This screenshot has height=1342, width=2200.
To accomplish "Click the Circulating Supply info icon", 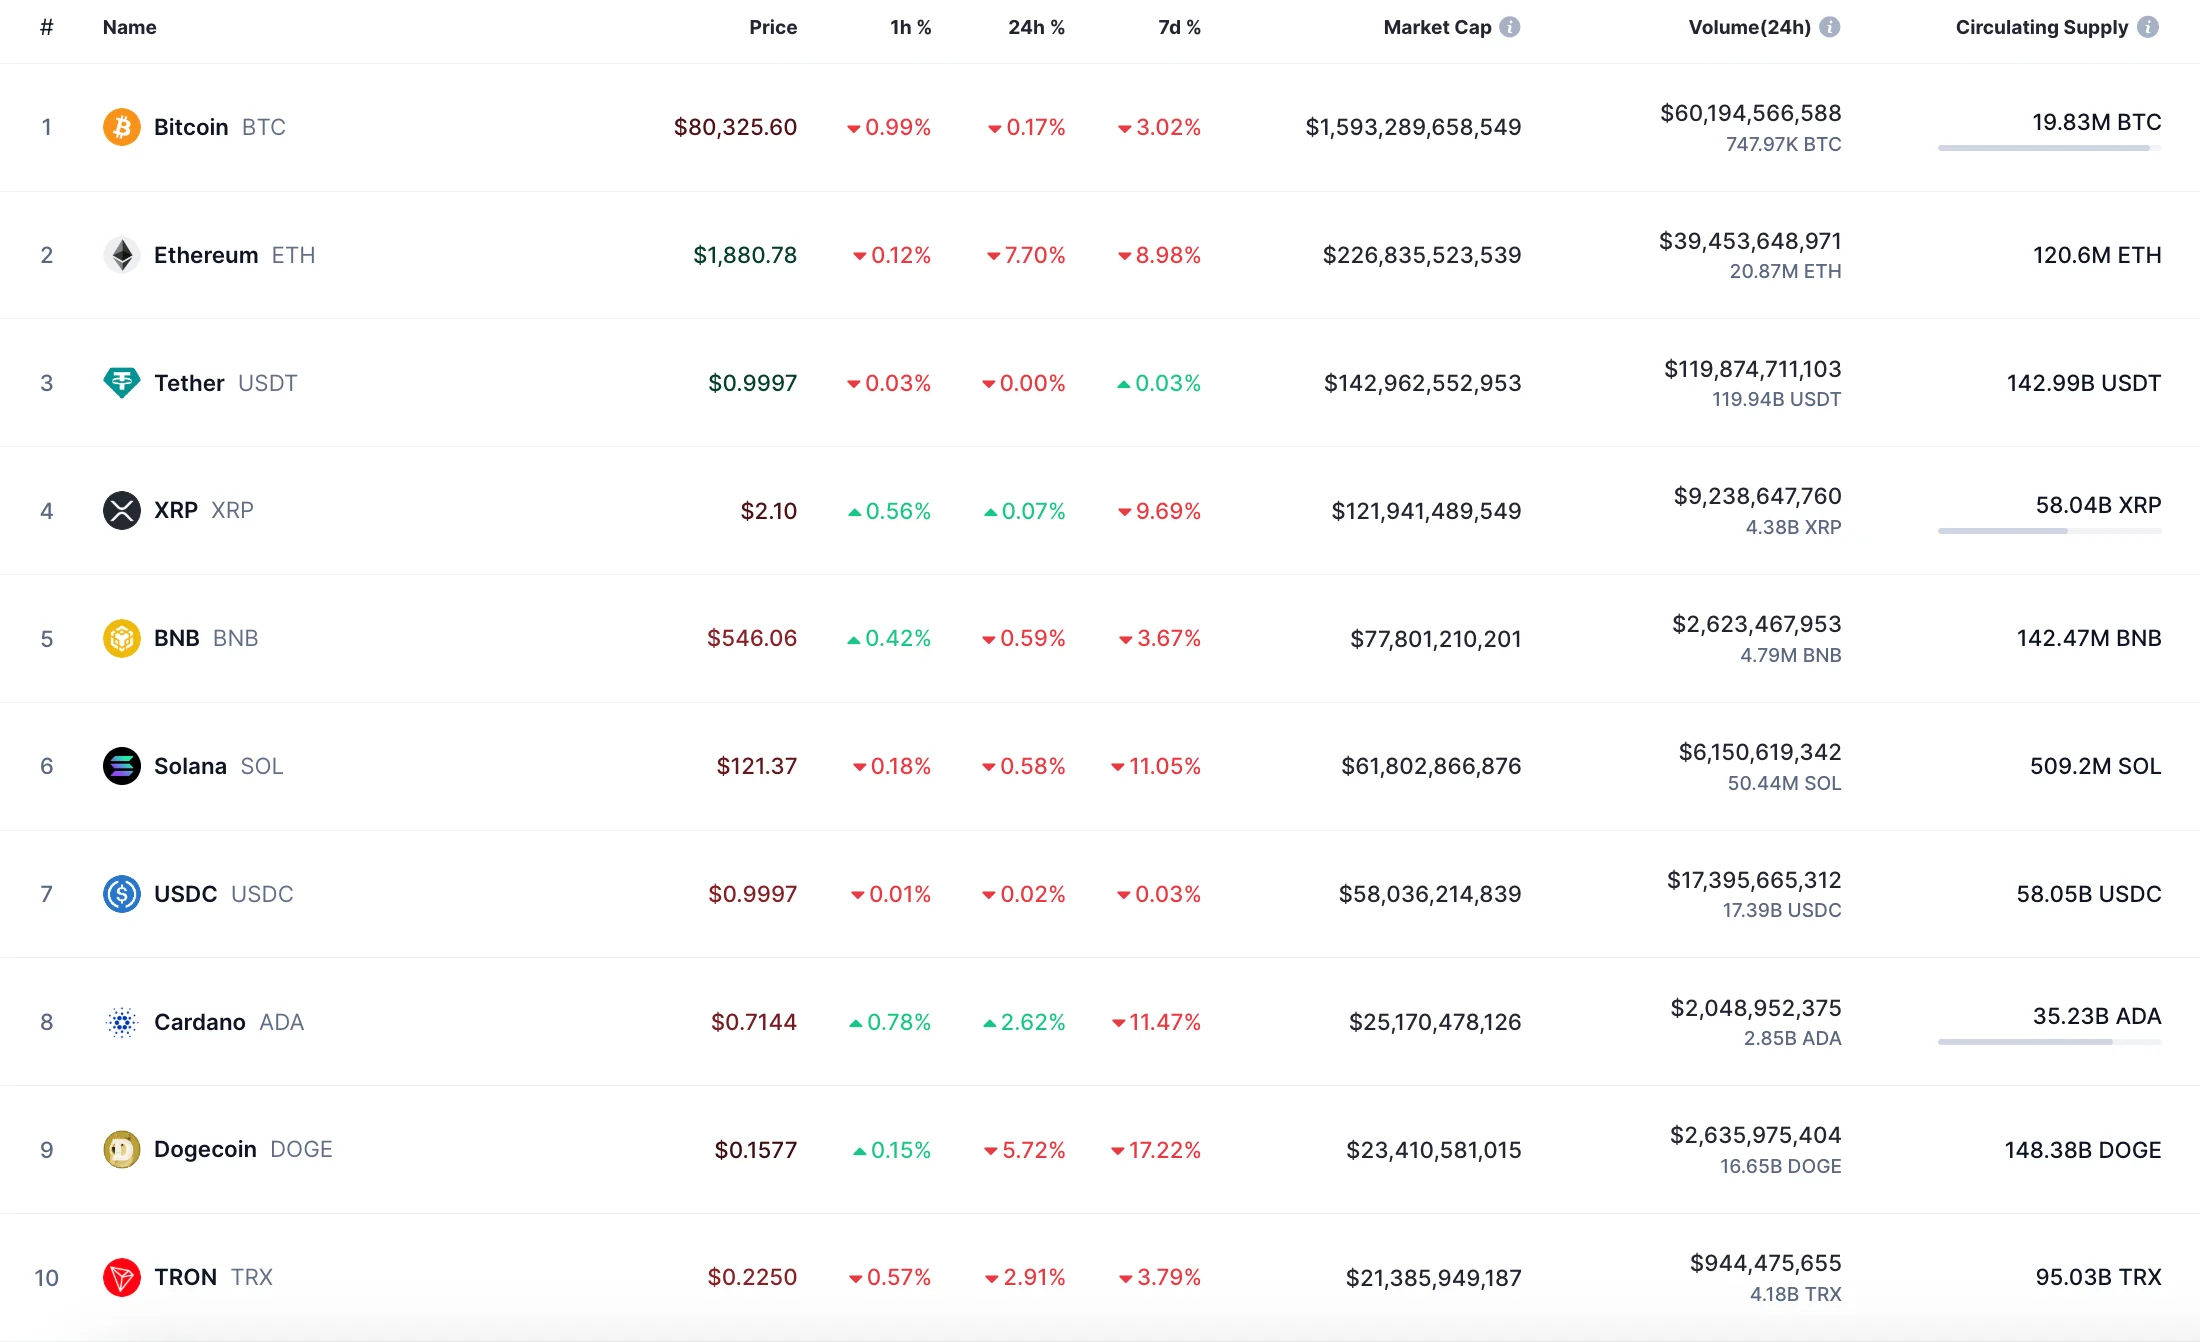I will [2148, 27].
